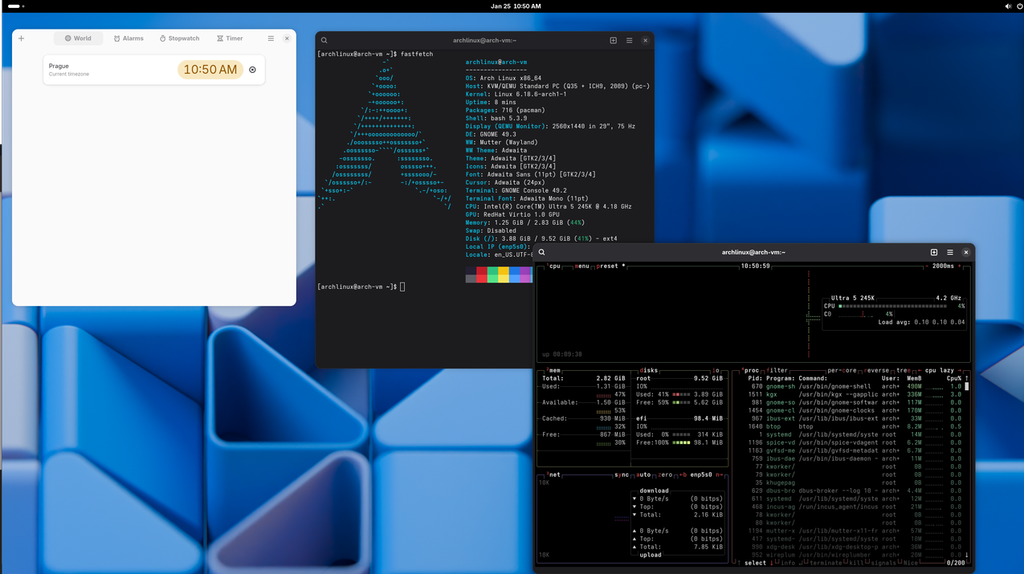
Task: Toggle btop 'io' mode
Action: (x=715, y=370)
